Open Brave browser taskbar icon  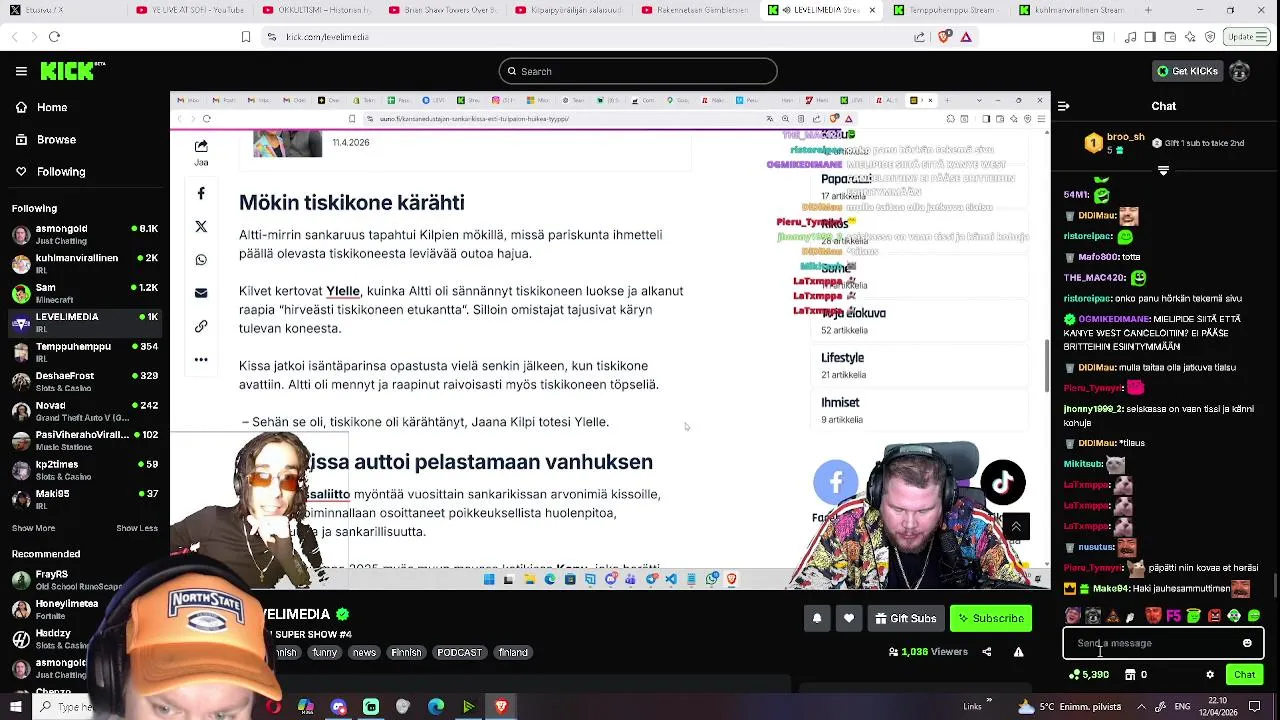pyautogui.click(x=501, y=707)
